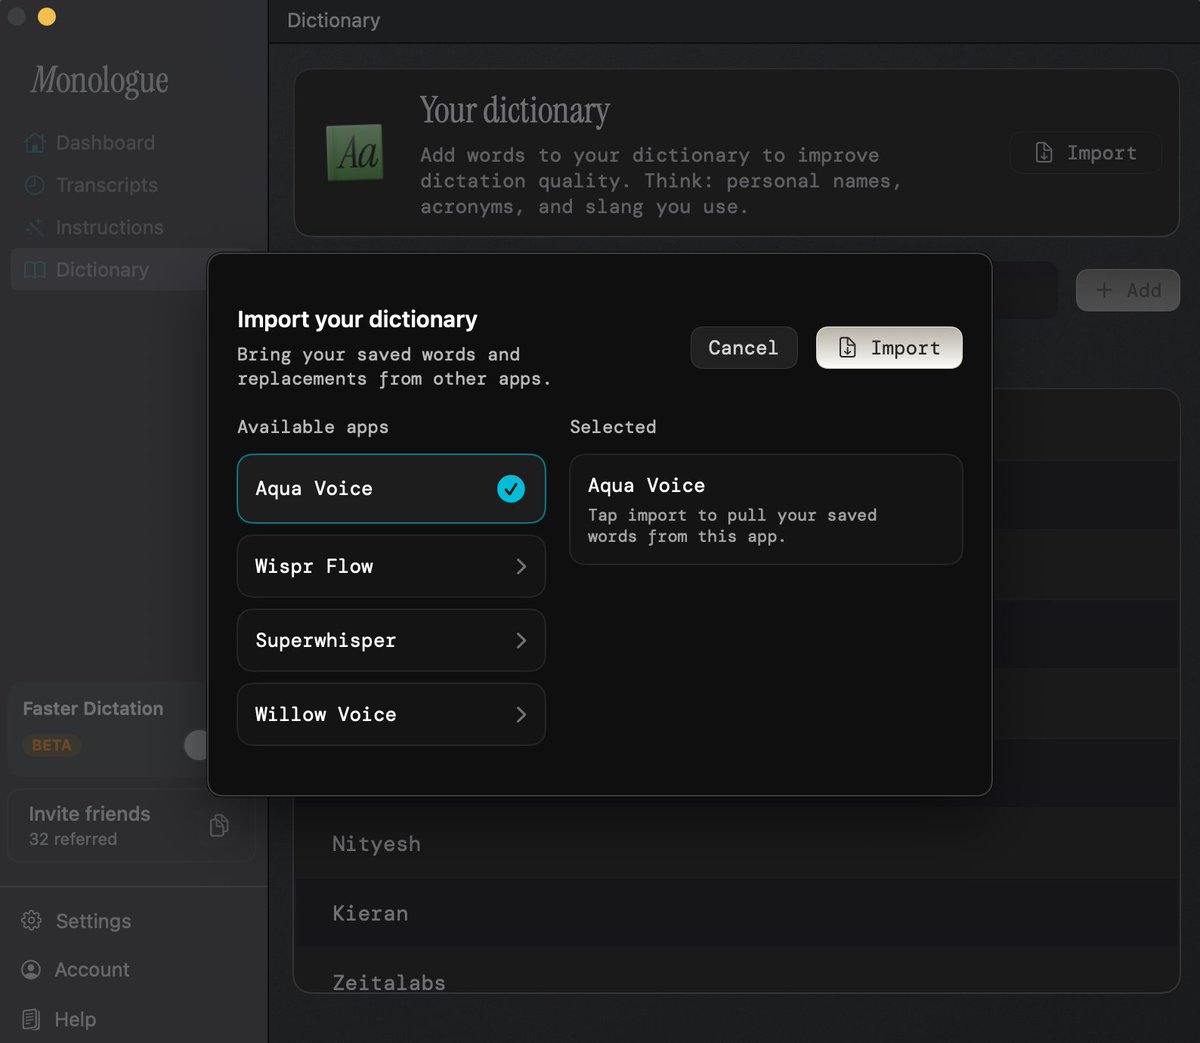Click the Help document icon
Image resolution: width=1200 pixels, height=1043 pixels.
32,1019
